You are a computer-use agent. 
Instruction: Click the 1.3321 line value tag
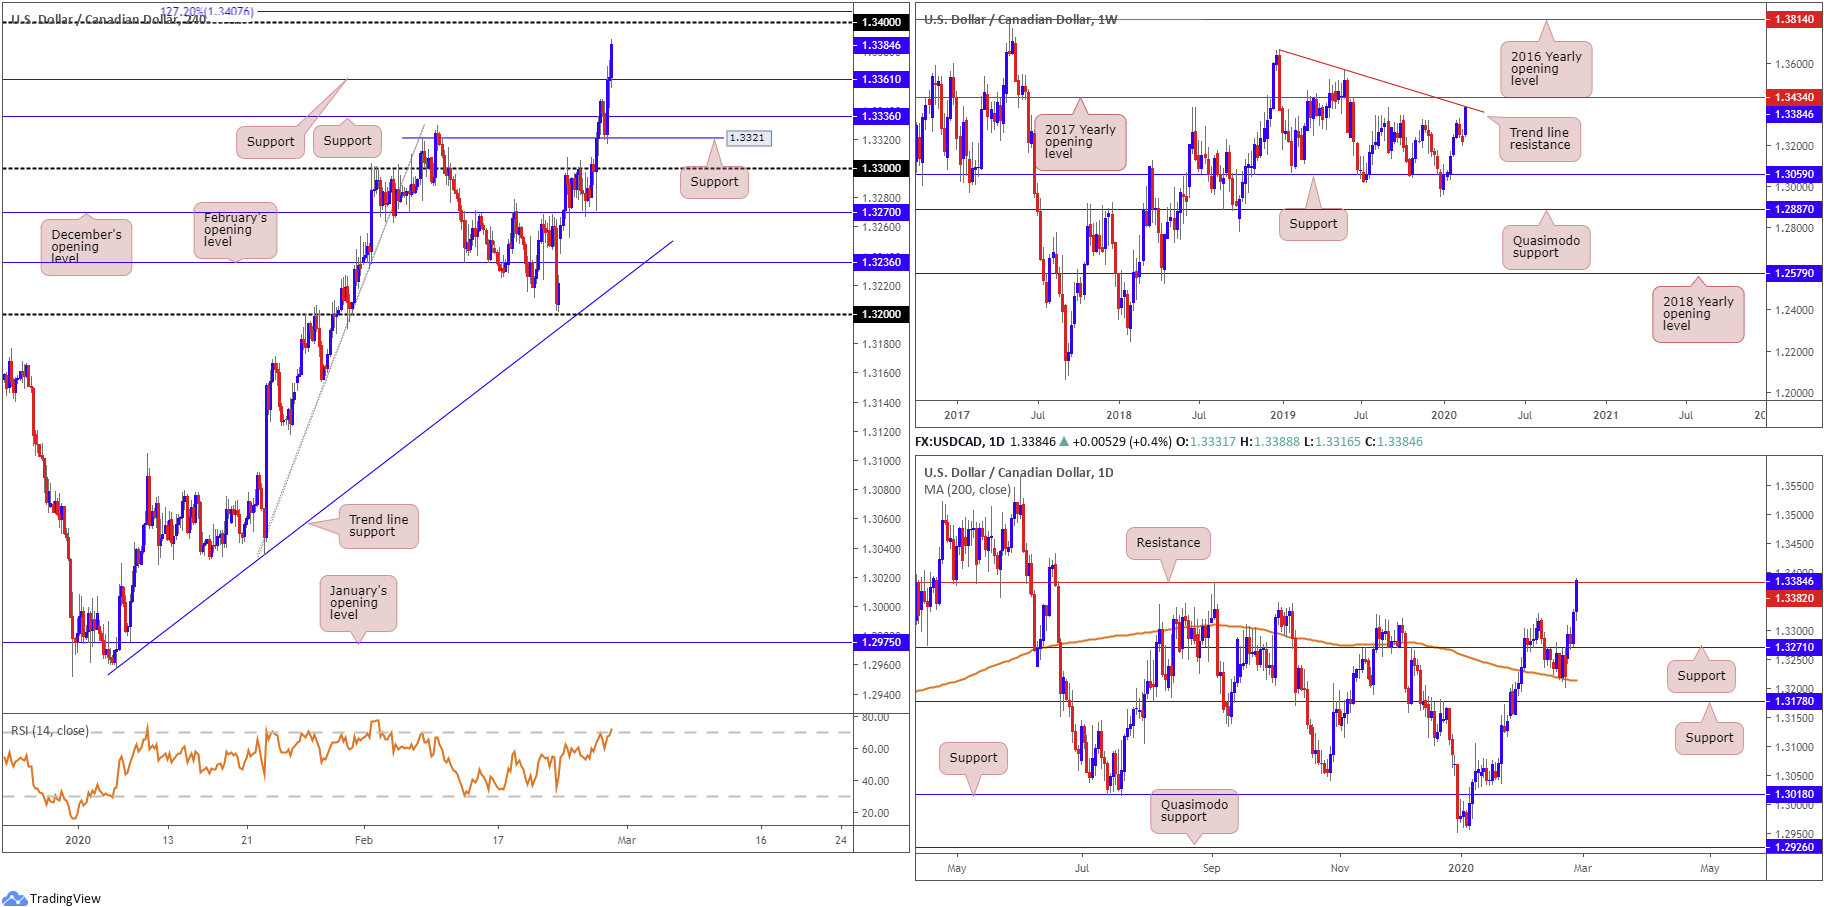pos(748,138)
